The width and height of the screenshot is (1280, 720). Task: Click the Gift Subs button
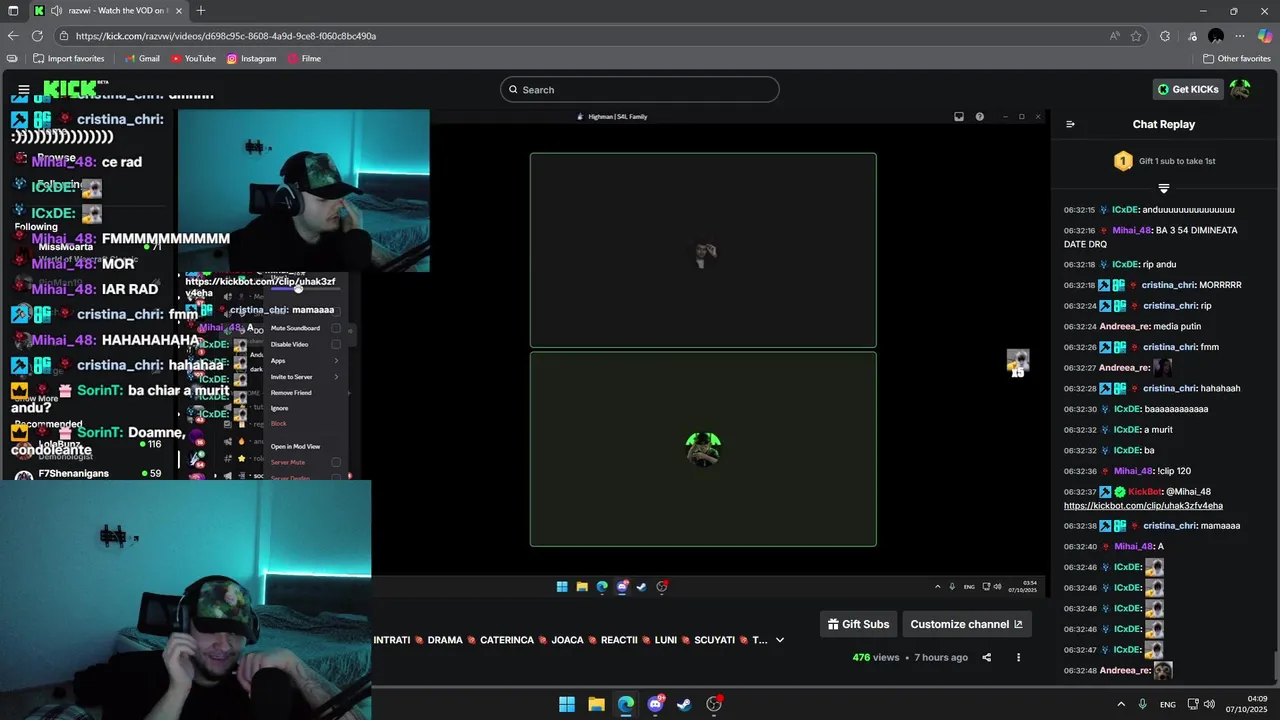coord(858,624)
